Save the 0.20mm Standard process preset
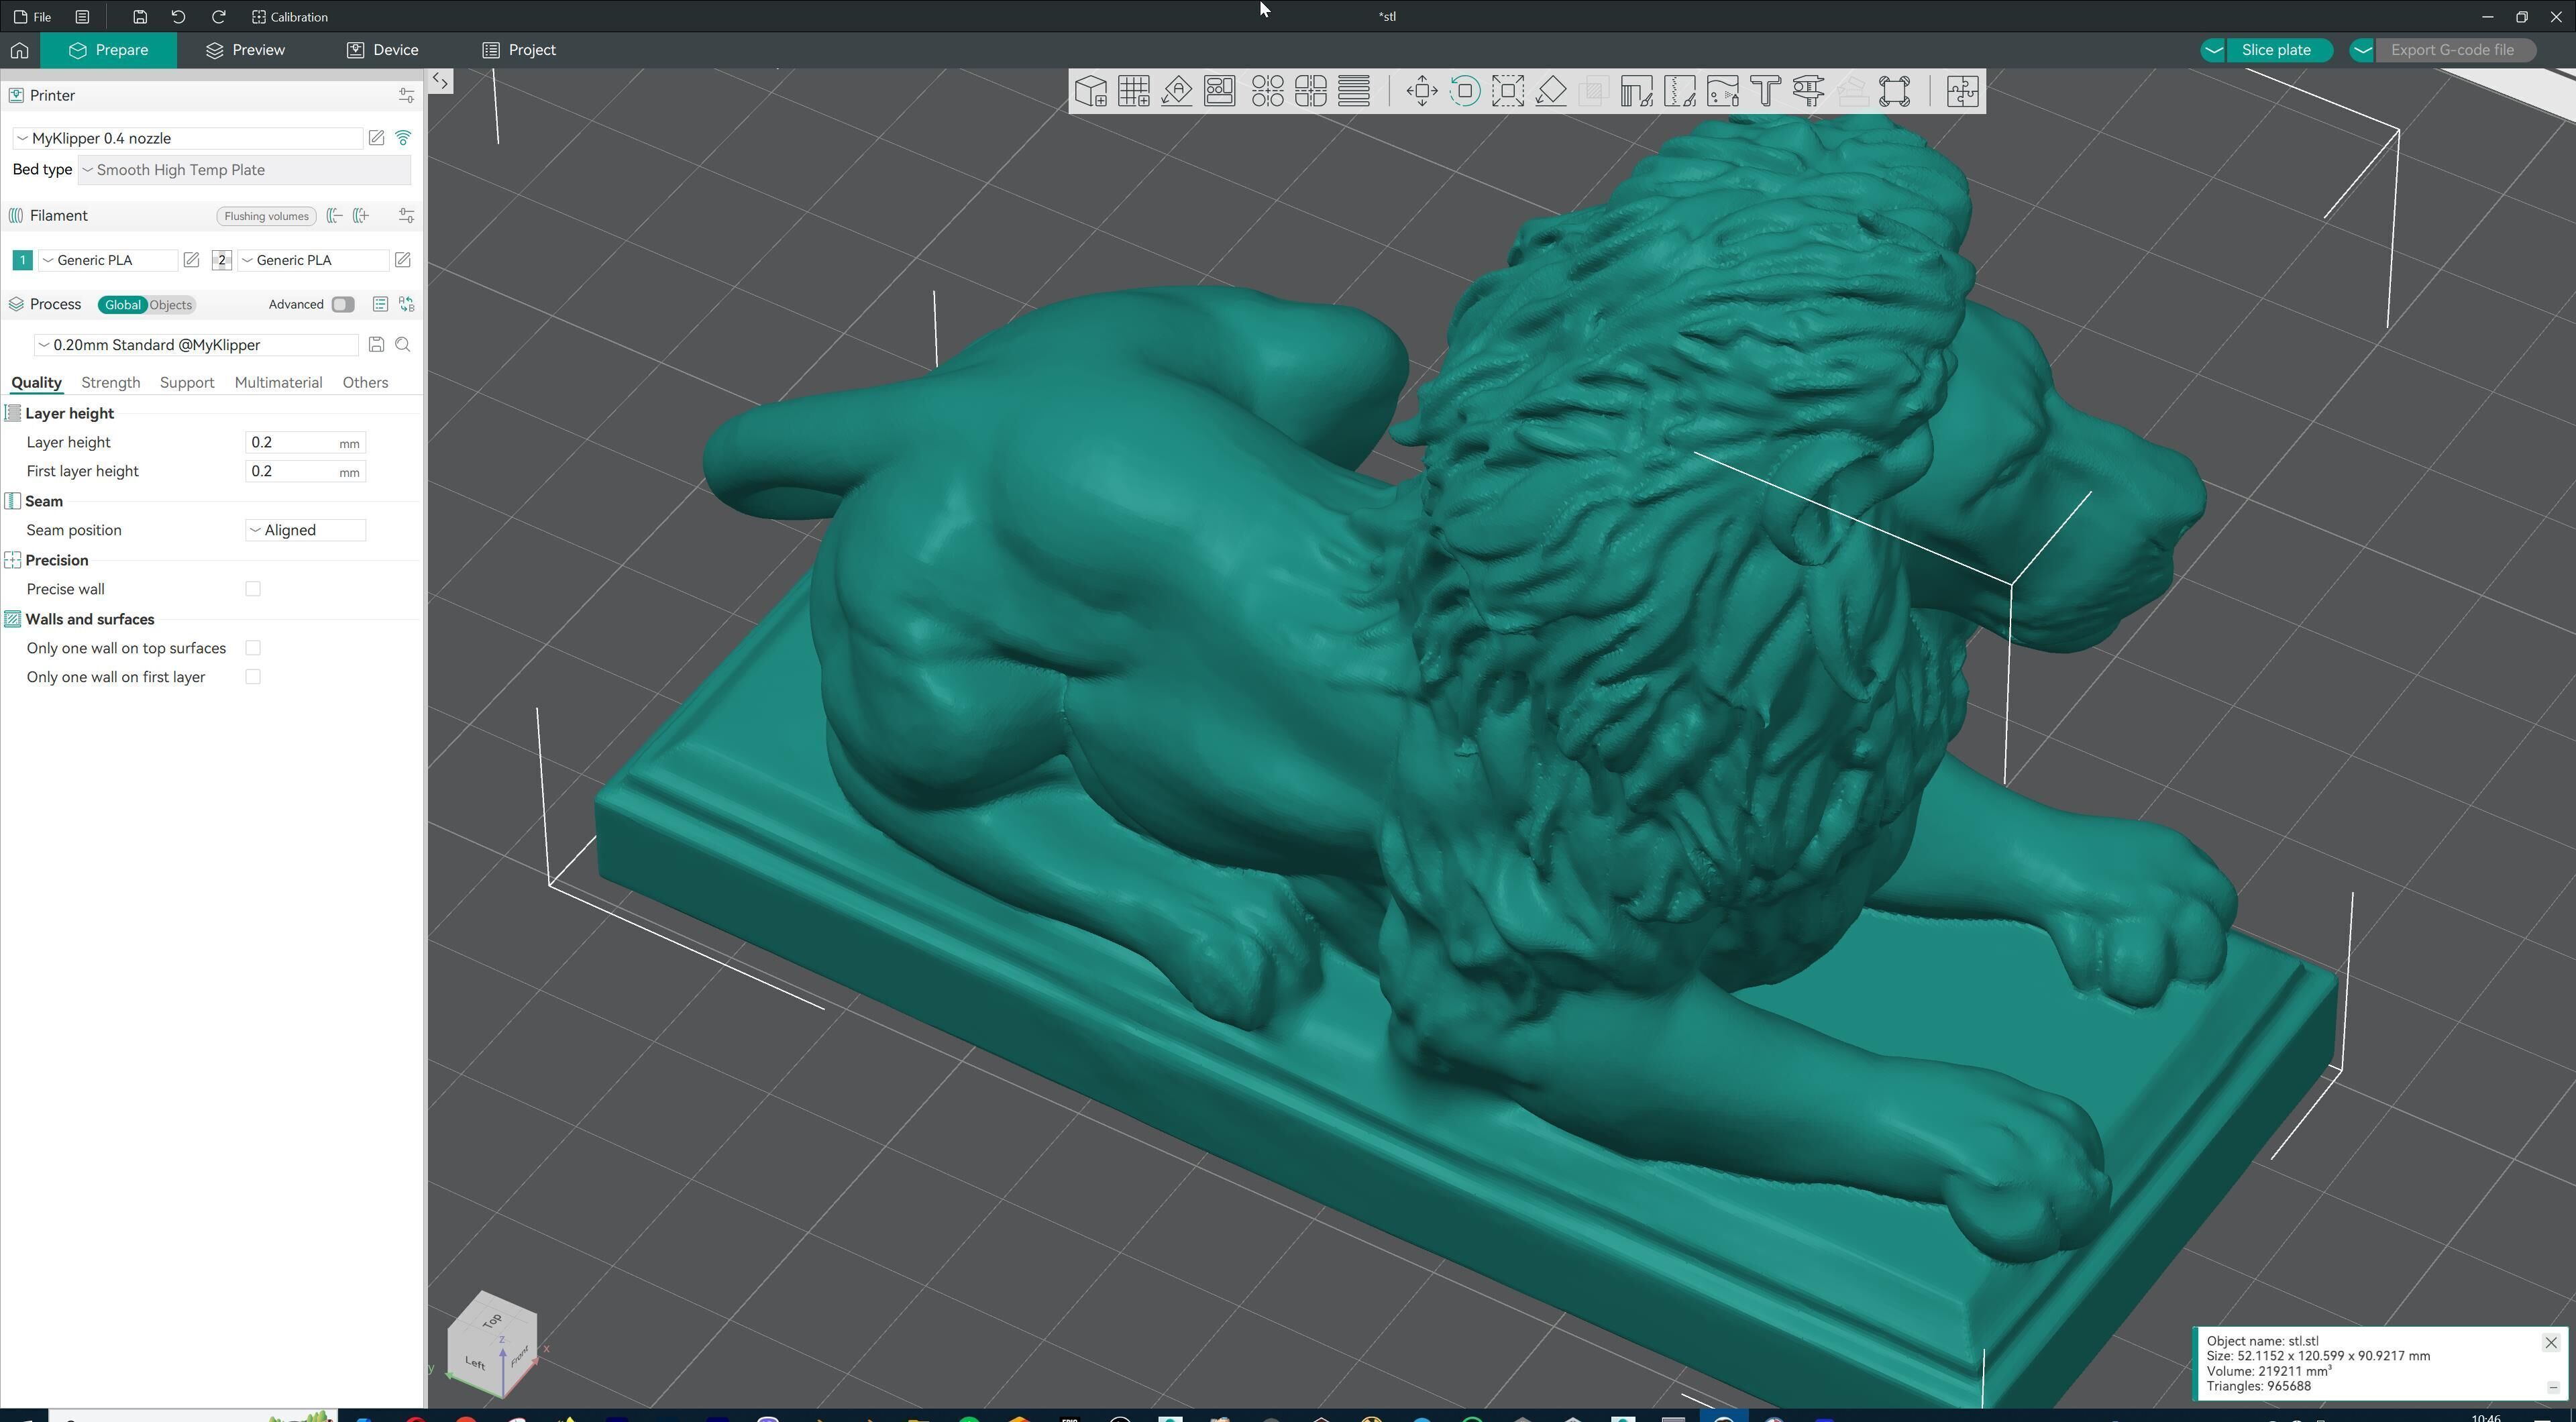The width and height of the screenshot is (2576, 1422). click(376, 345)
